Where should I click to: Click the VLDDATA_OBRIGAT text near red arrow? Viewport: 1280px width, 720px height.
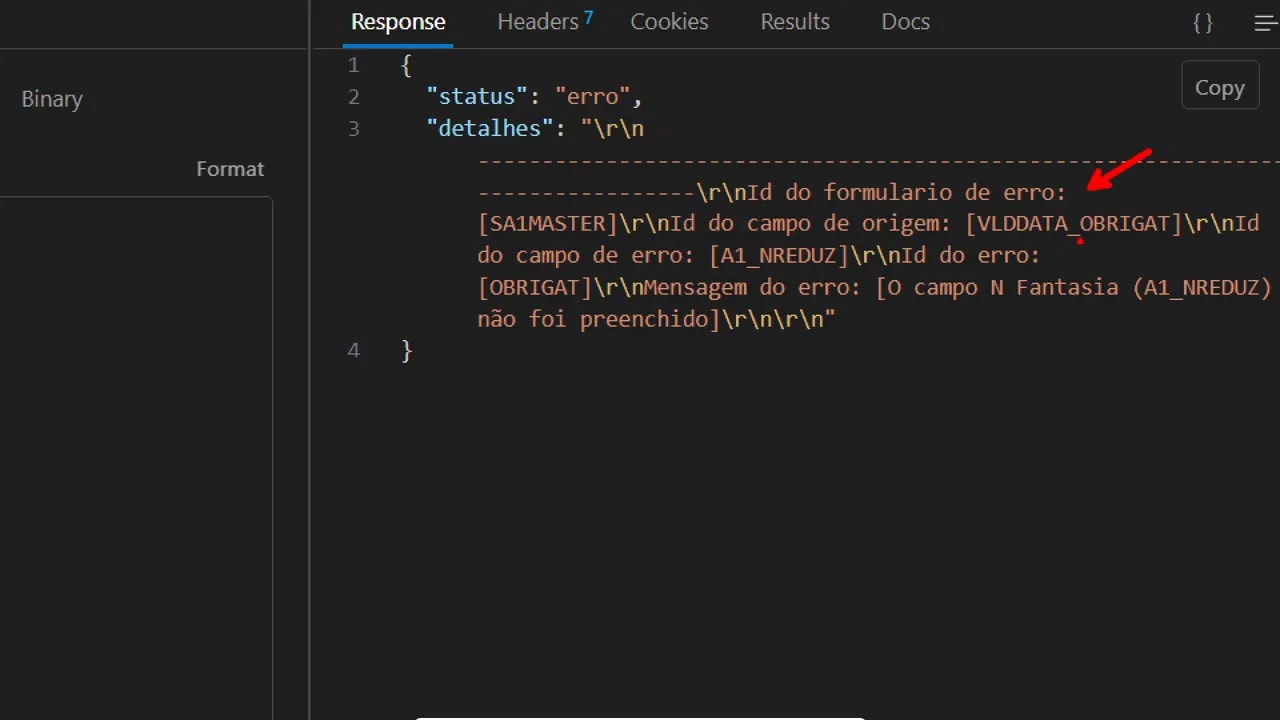(x=1073, y=223)
